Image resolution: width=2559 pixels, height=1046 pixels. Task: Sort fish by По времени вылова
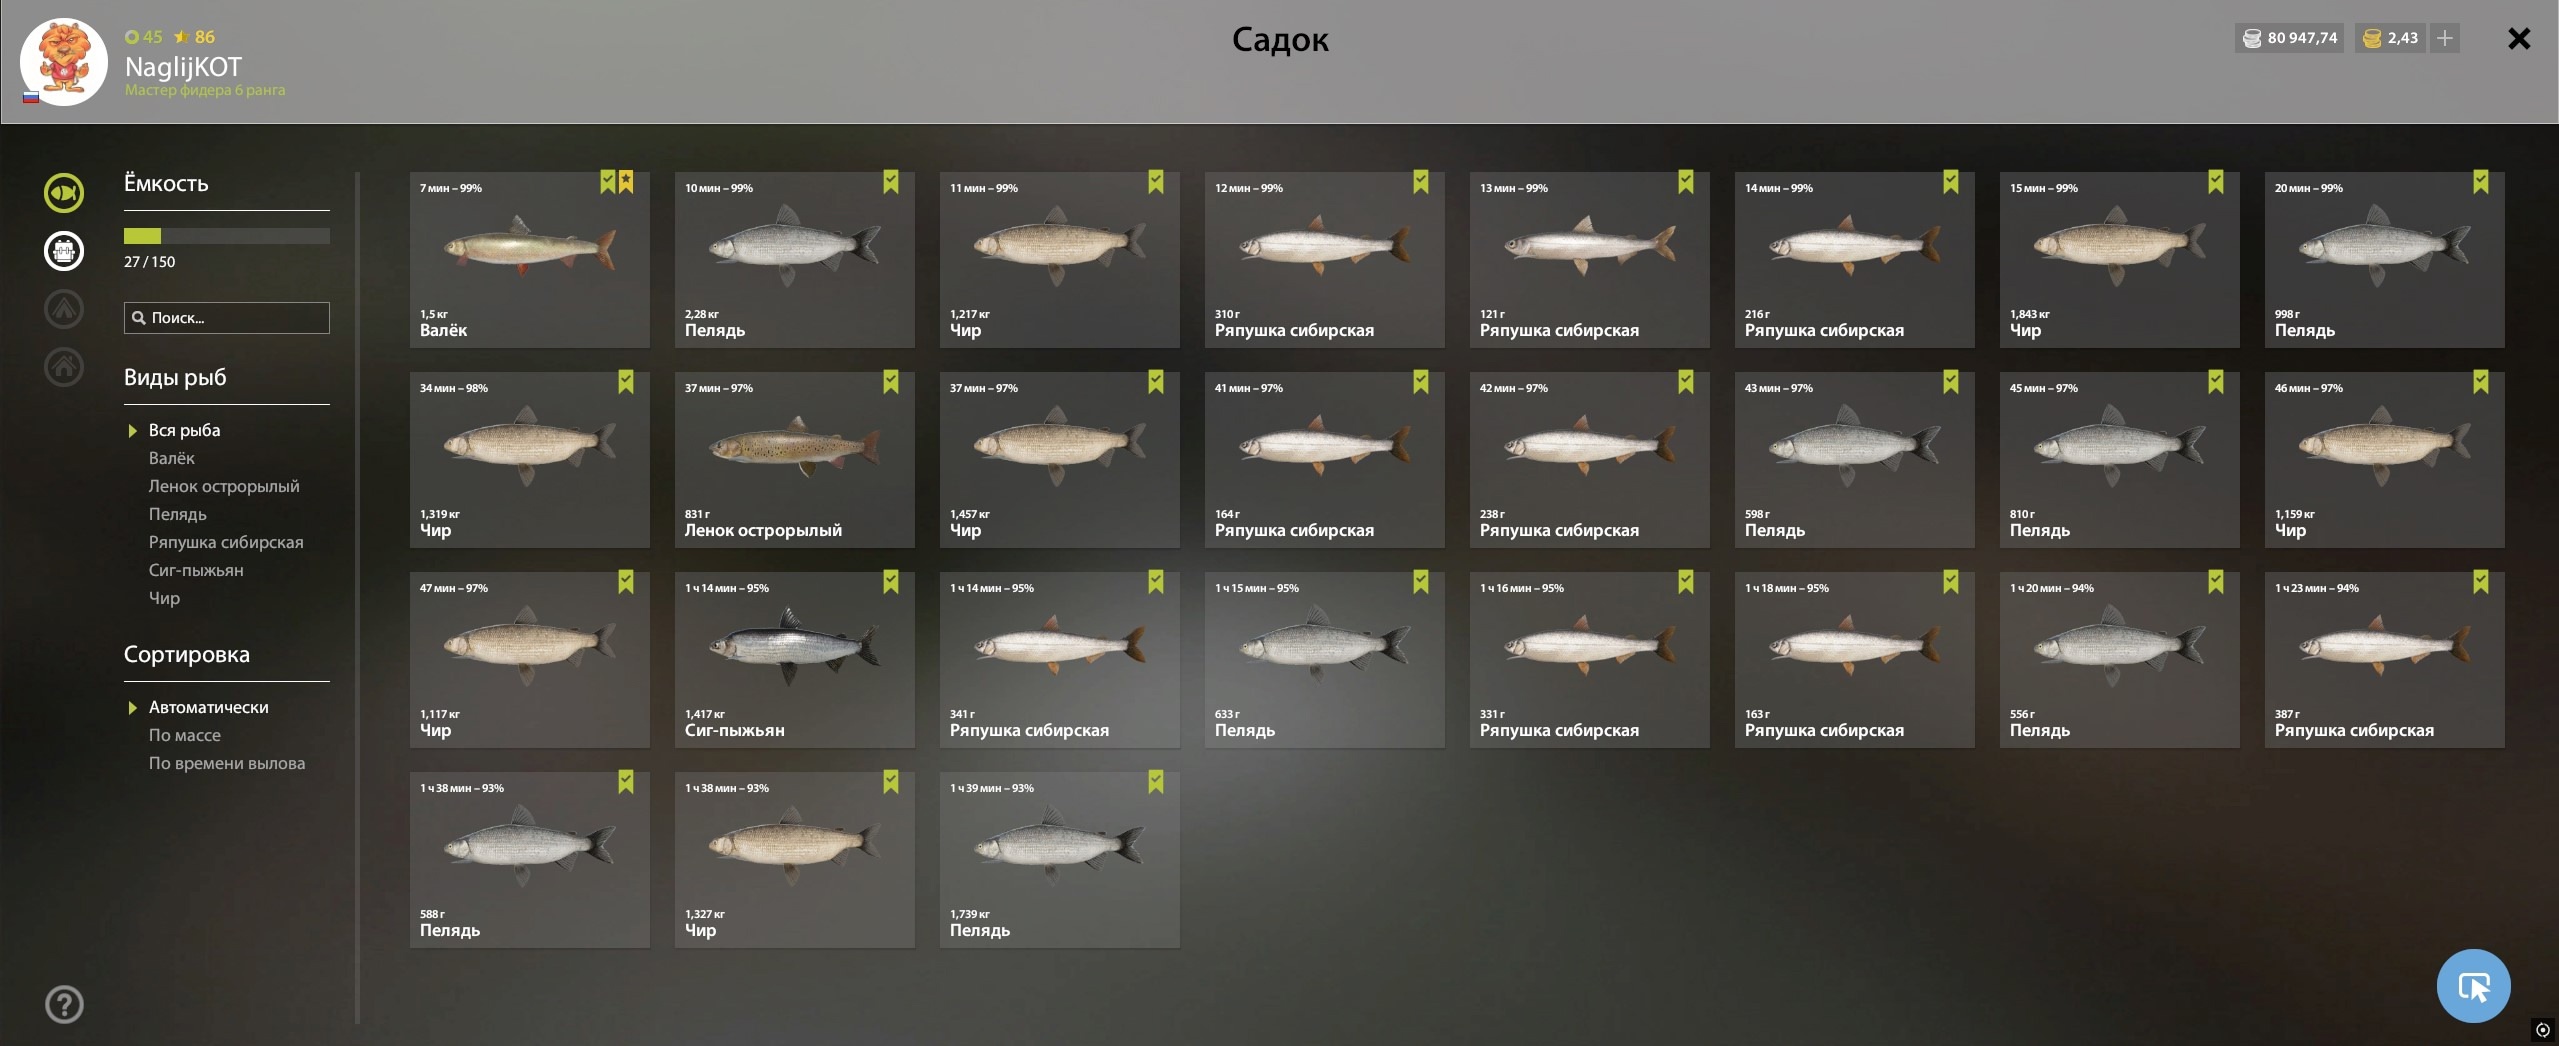pyautogui.click(x=227, y=763)
